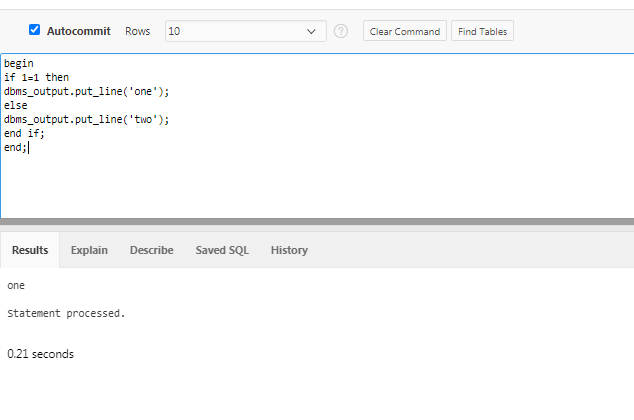
Task: Place cursor on the 'end if;' line
Action: point(24,133)
